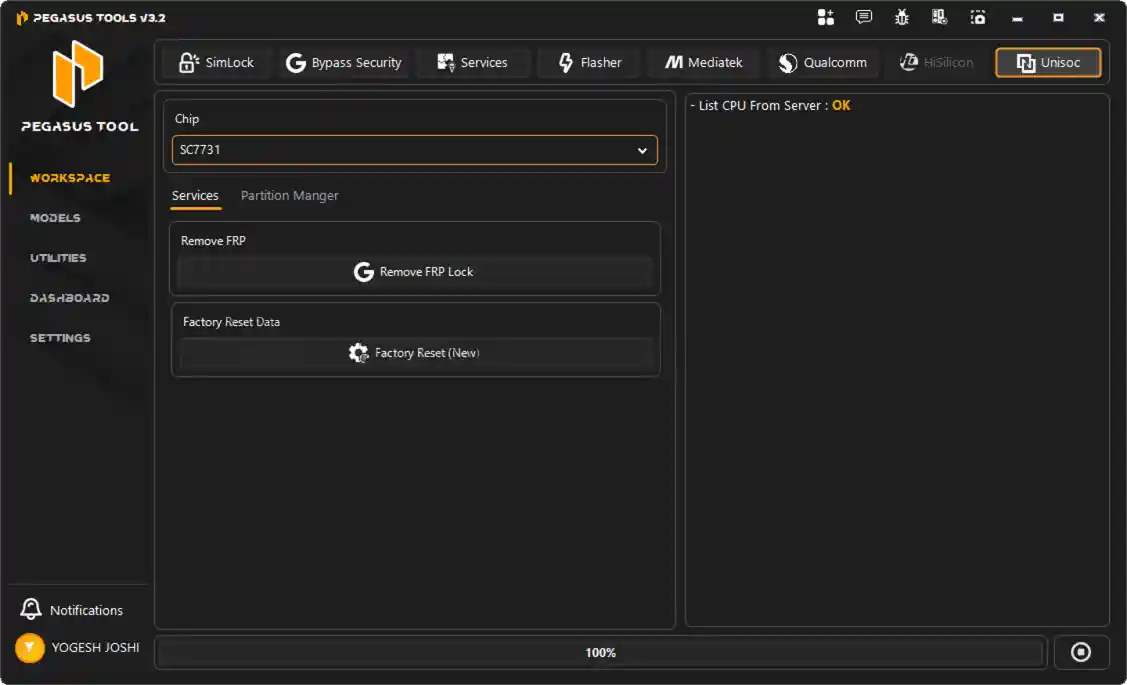The height and width of the screenshot is (685, 1127).
Task: Click the Remove FRP Lock button
Action: click(x=415, y=272)
